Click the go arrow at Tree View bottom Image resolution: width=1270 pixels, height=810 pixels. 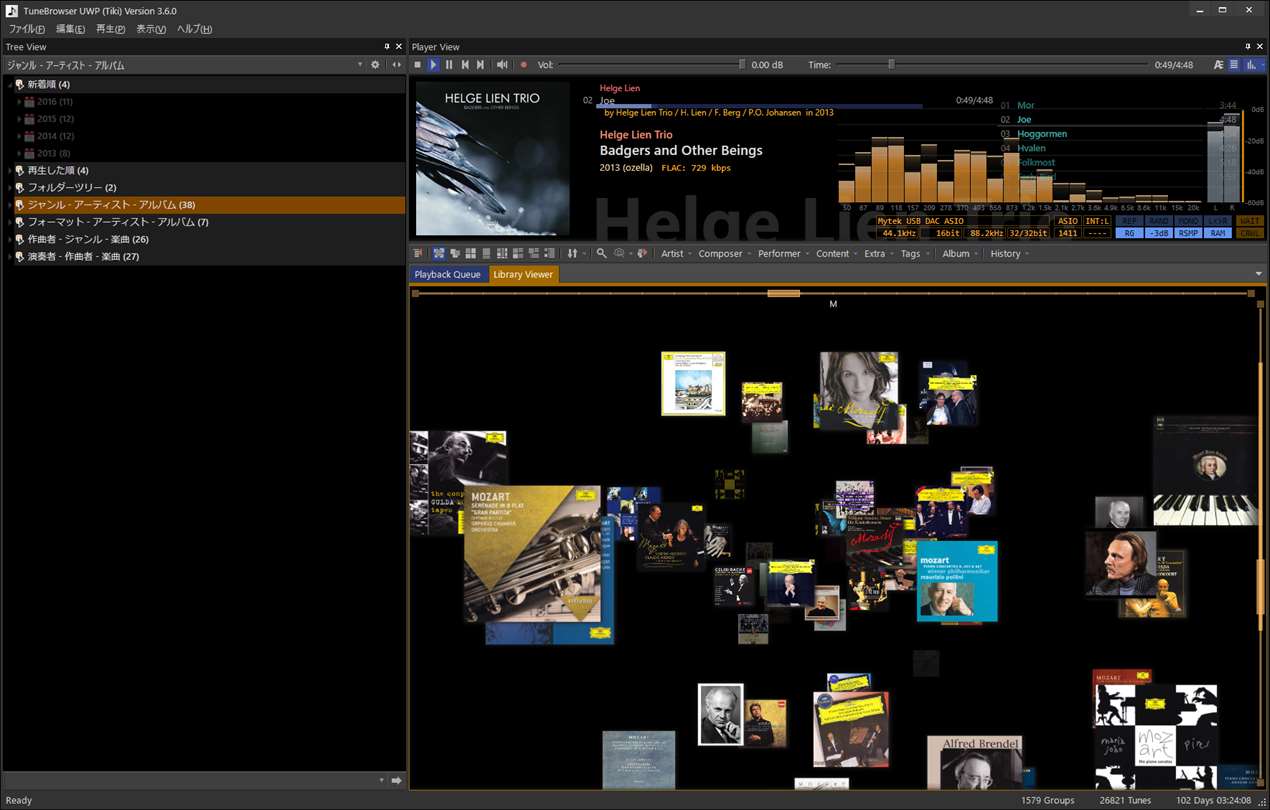(x=396, y=781)
